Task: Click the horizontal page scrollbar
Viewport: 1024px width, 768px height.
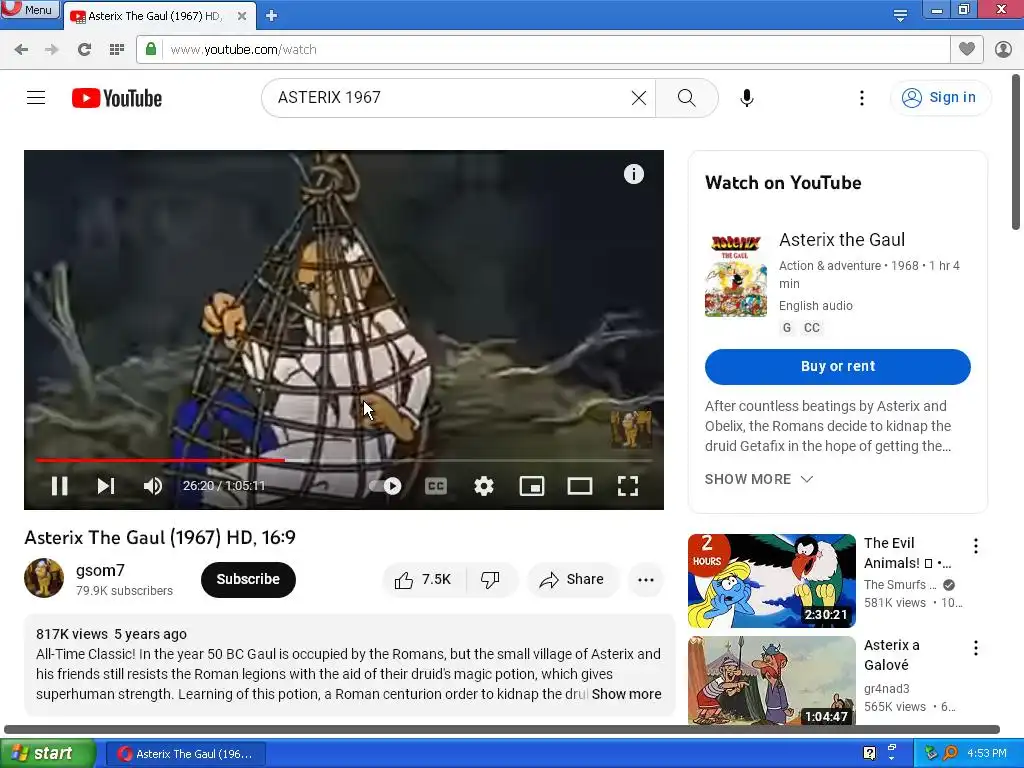Action: tap(502, 729)
